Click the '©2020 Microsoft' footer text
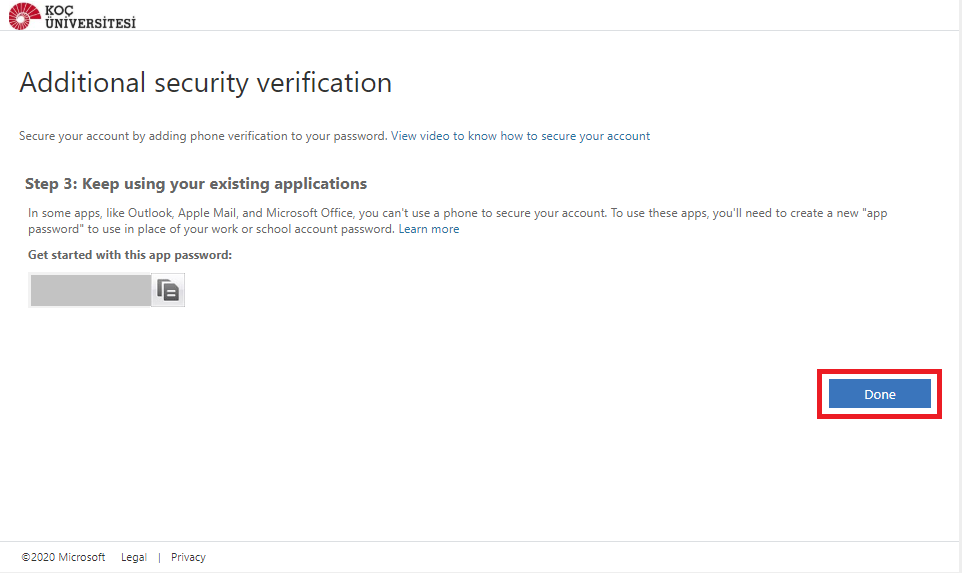The width and height of the screenshot is (962, 573). 63,557
